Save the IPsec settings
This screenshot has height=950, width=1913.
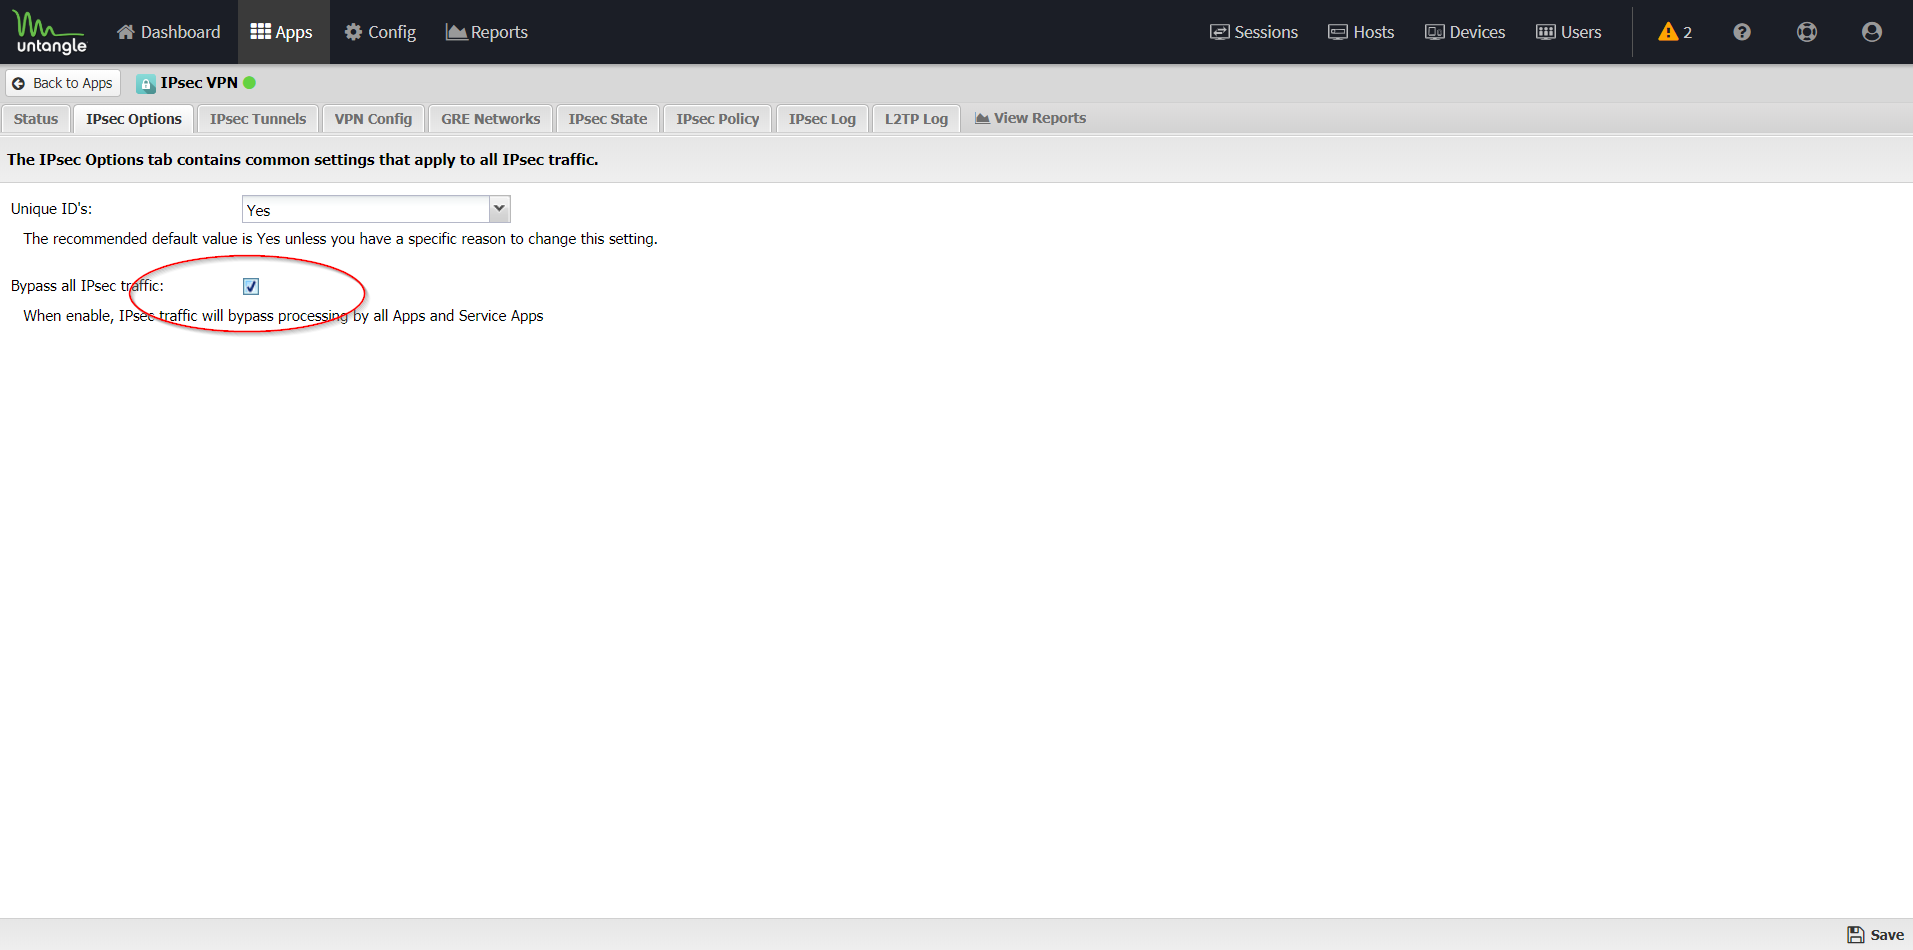pyautogui.click(x=1875, y=935)
